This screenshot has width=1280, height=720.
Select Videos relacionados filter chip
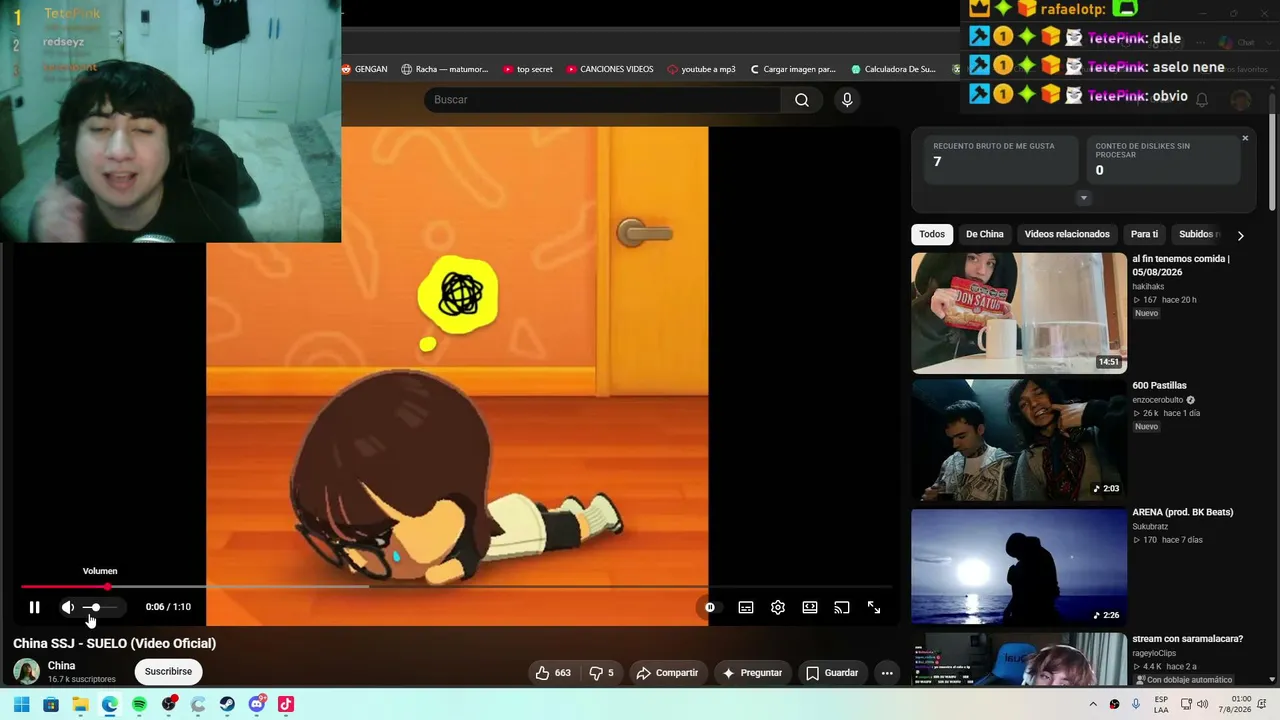[x=1067, y=234]
